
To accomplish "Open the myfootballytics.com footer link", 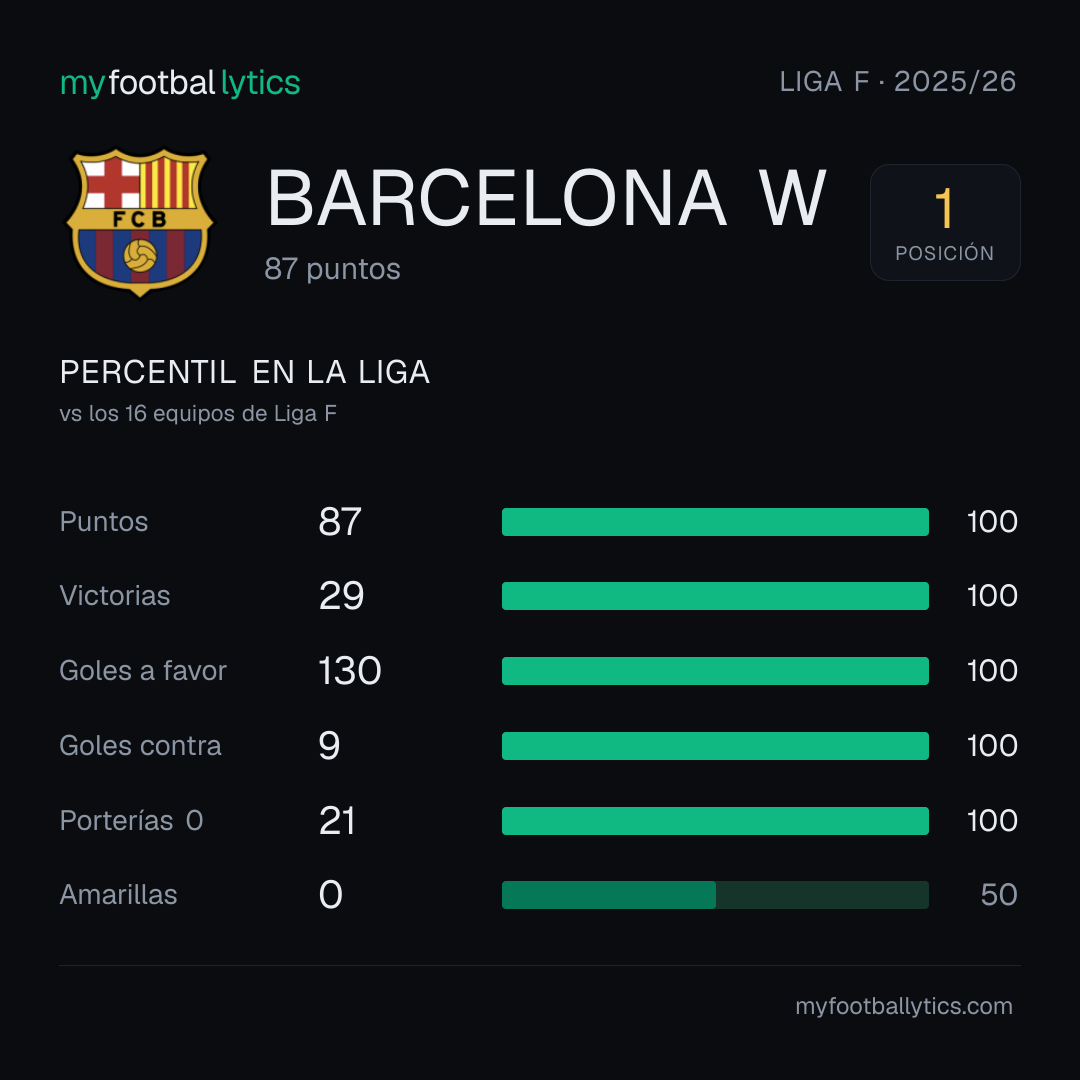I will point(904,1006).
